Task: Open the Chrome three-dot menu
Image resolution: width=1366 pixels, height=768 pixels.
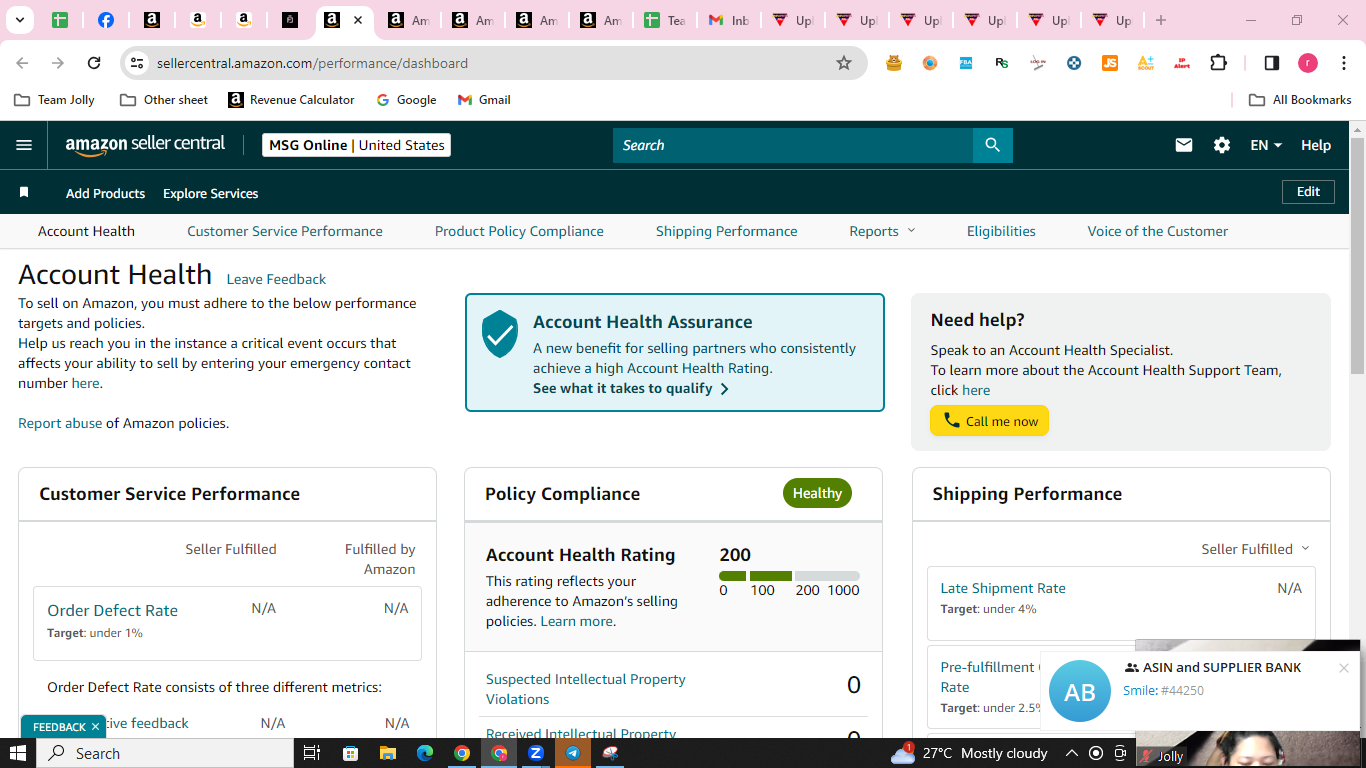Action: (x=1345, y=63)
